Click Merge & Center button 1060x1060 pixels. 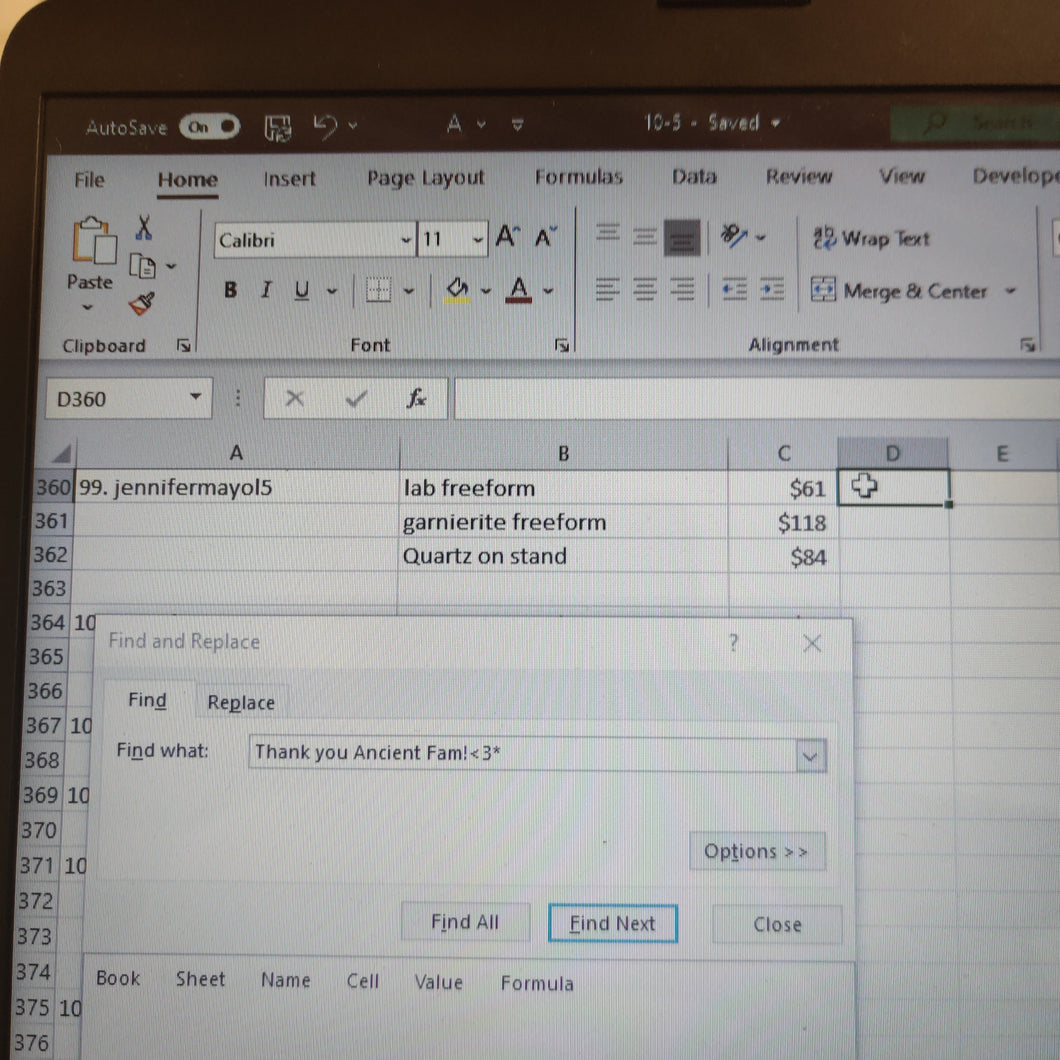899,291
